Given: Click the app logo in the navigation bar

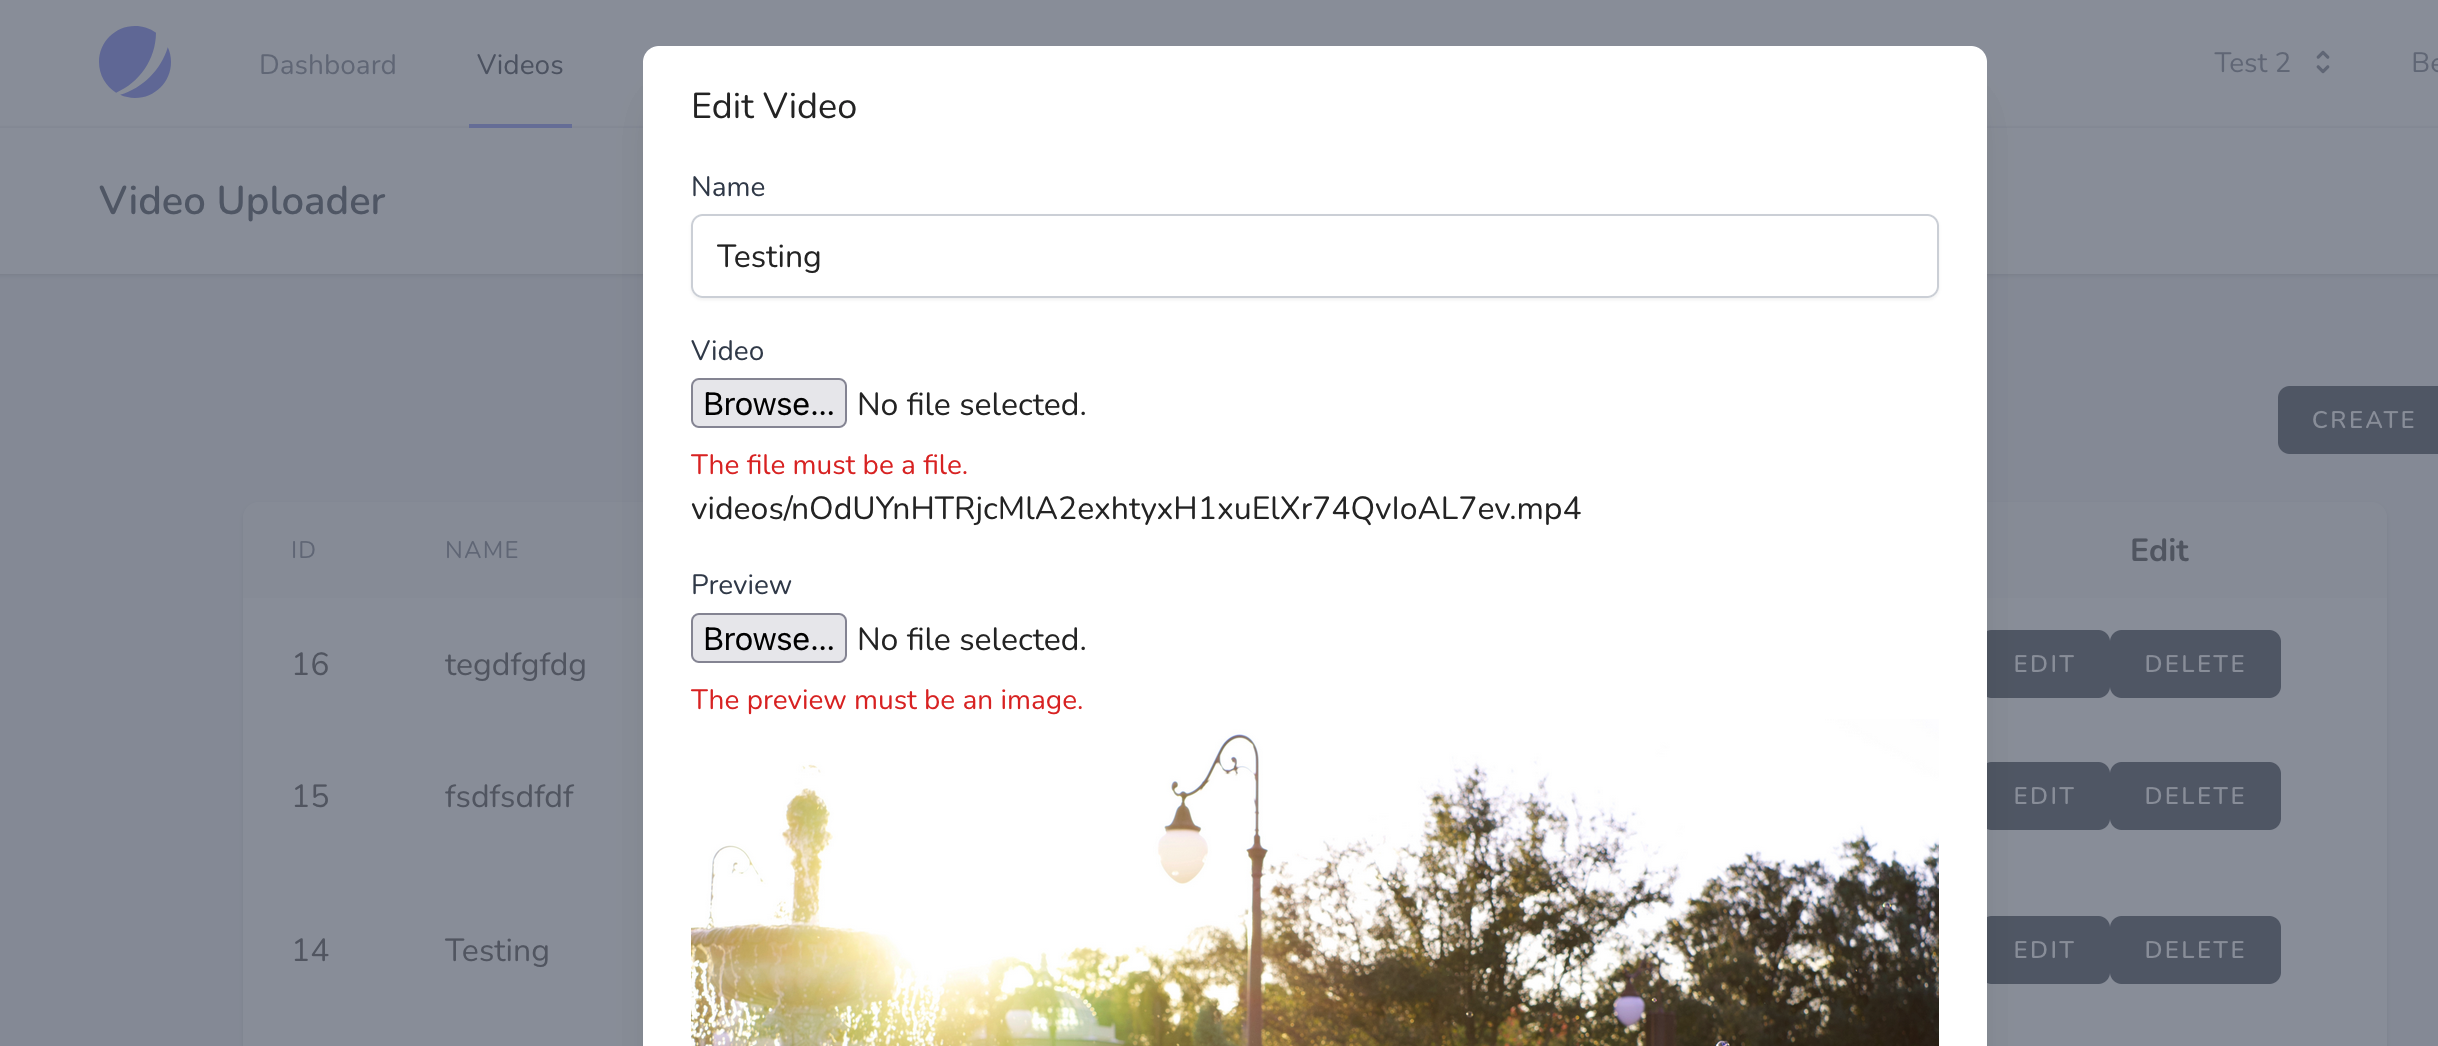Looking at the screenshot, I should click(135, 62).
